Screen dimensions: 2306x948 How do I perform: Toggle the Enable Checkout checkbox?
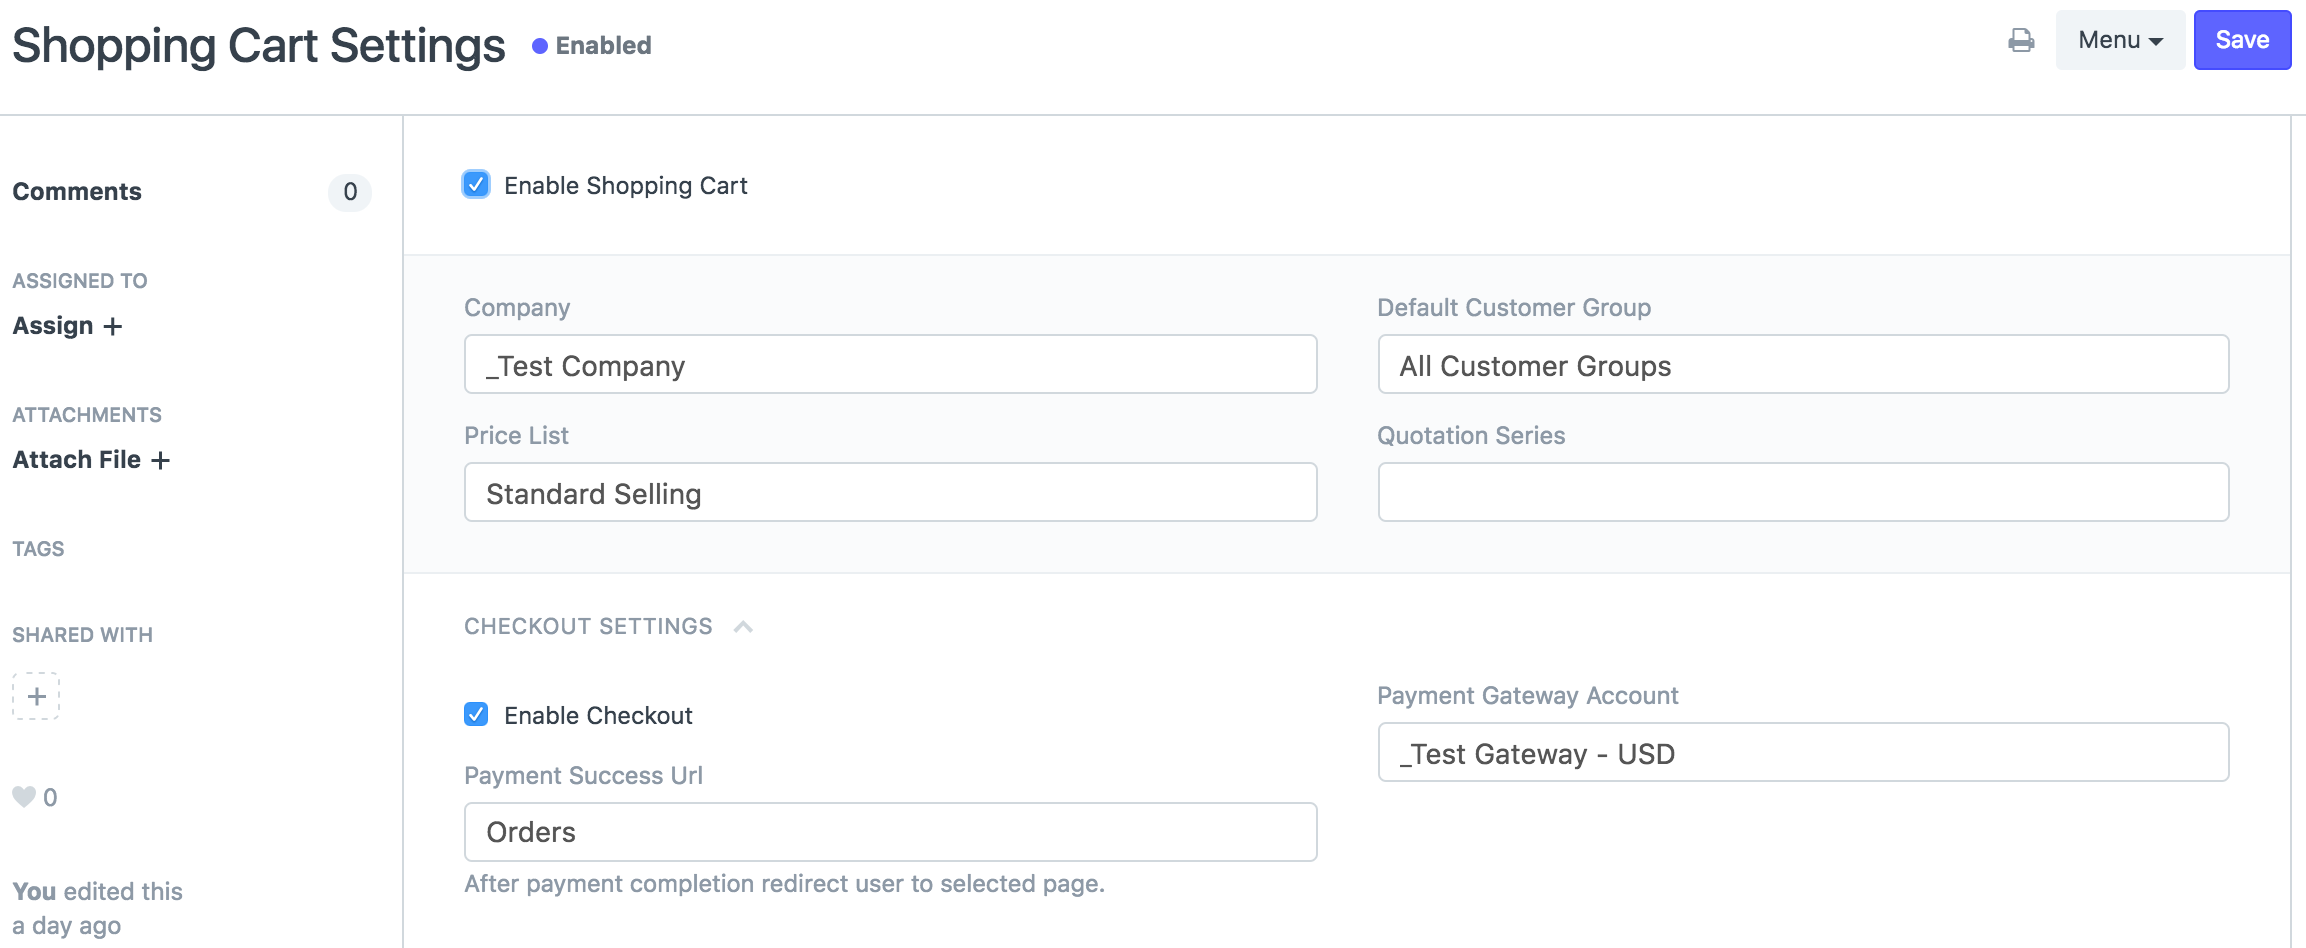pyautogui.click(x=476, y=715)
